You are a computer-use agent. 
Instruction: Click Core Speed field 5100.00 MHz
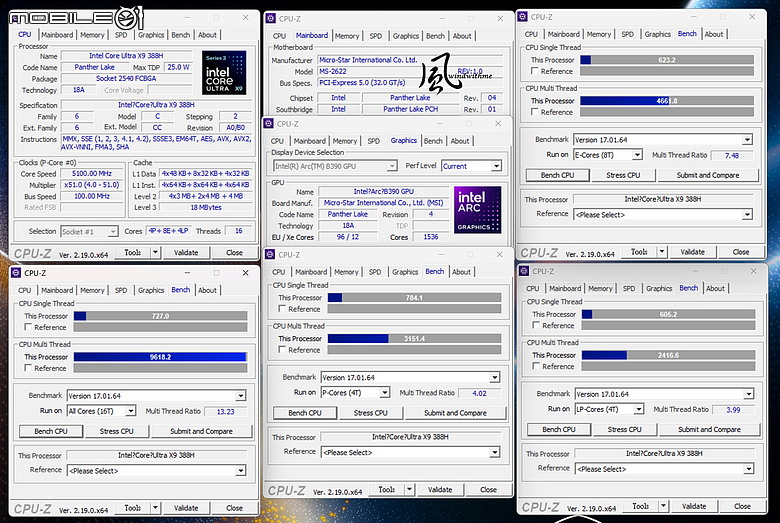tap(92, 174)
